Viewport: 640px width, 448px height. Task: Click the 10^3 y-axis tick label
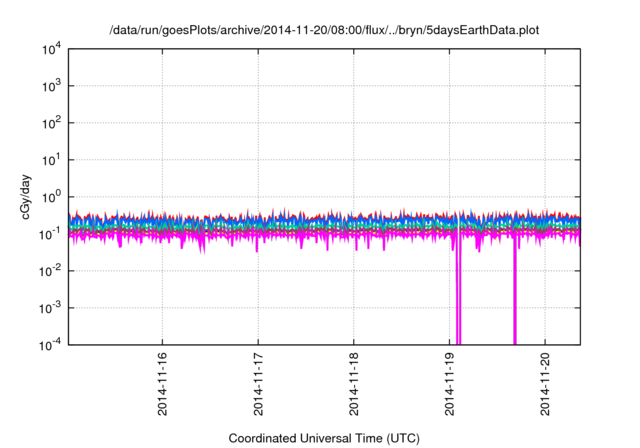coord(51,86)
